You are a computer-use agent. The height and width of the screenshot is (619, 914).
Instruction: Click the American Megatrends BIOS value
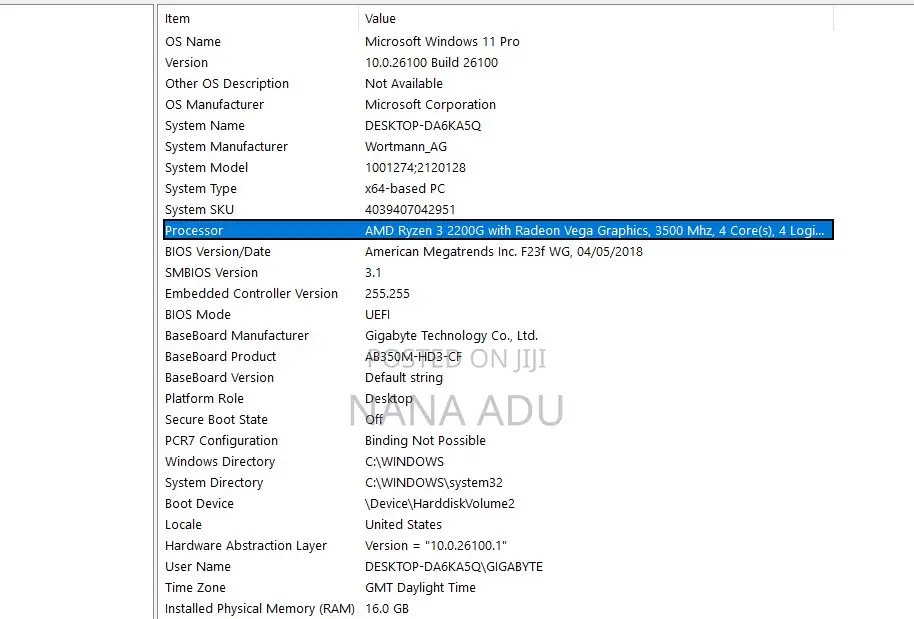coord(504,252)
